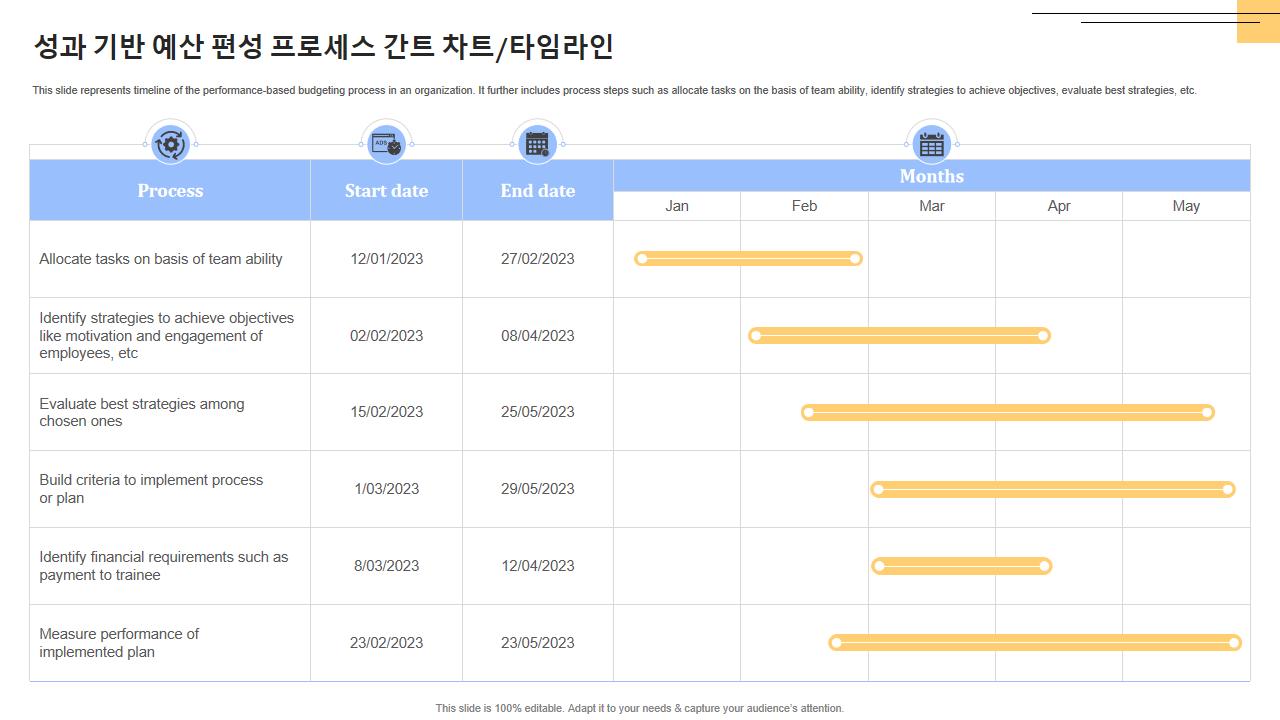Click the Start date column header
The width and height of the screenshot is (1280, 720).
pos(386,190)
